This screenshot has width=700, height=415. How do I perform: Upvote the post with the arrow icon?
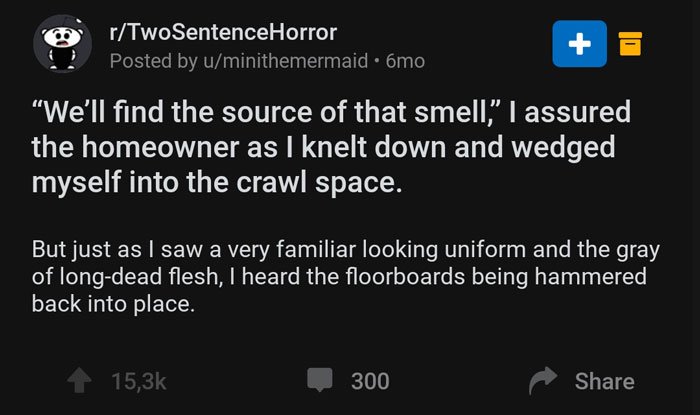coord(79,381)
